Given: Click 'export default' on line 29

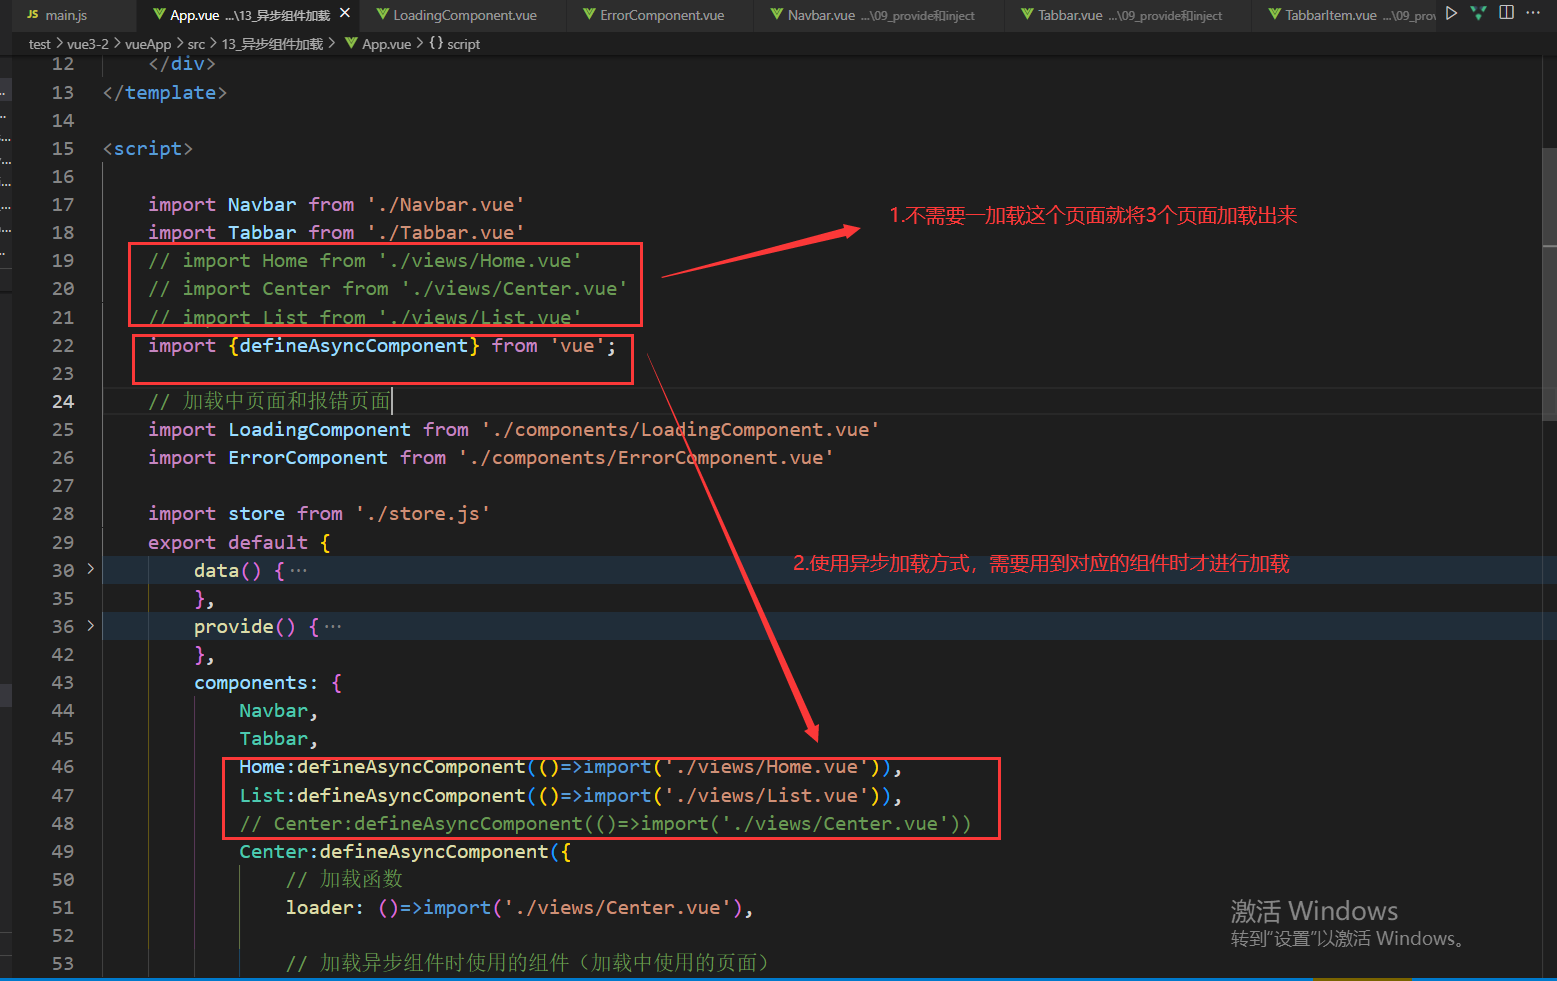Looking at the screenshot, I should pos(228,543).
